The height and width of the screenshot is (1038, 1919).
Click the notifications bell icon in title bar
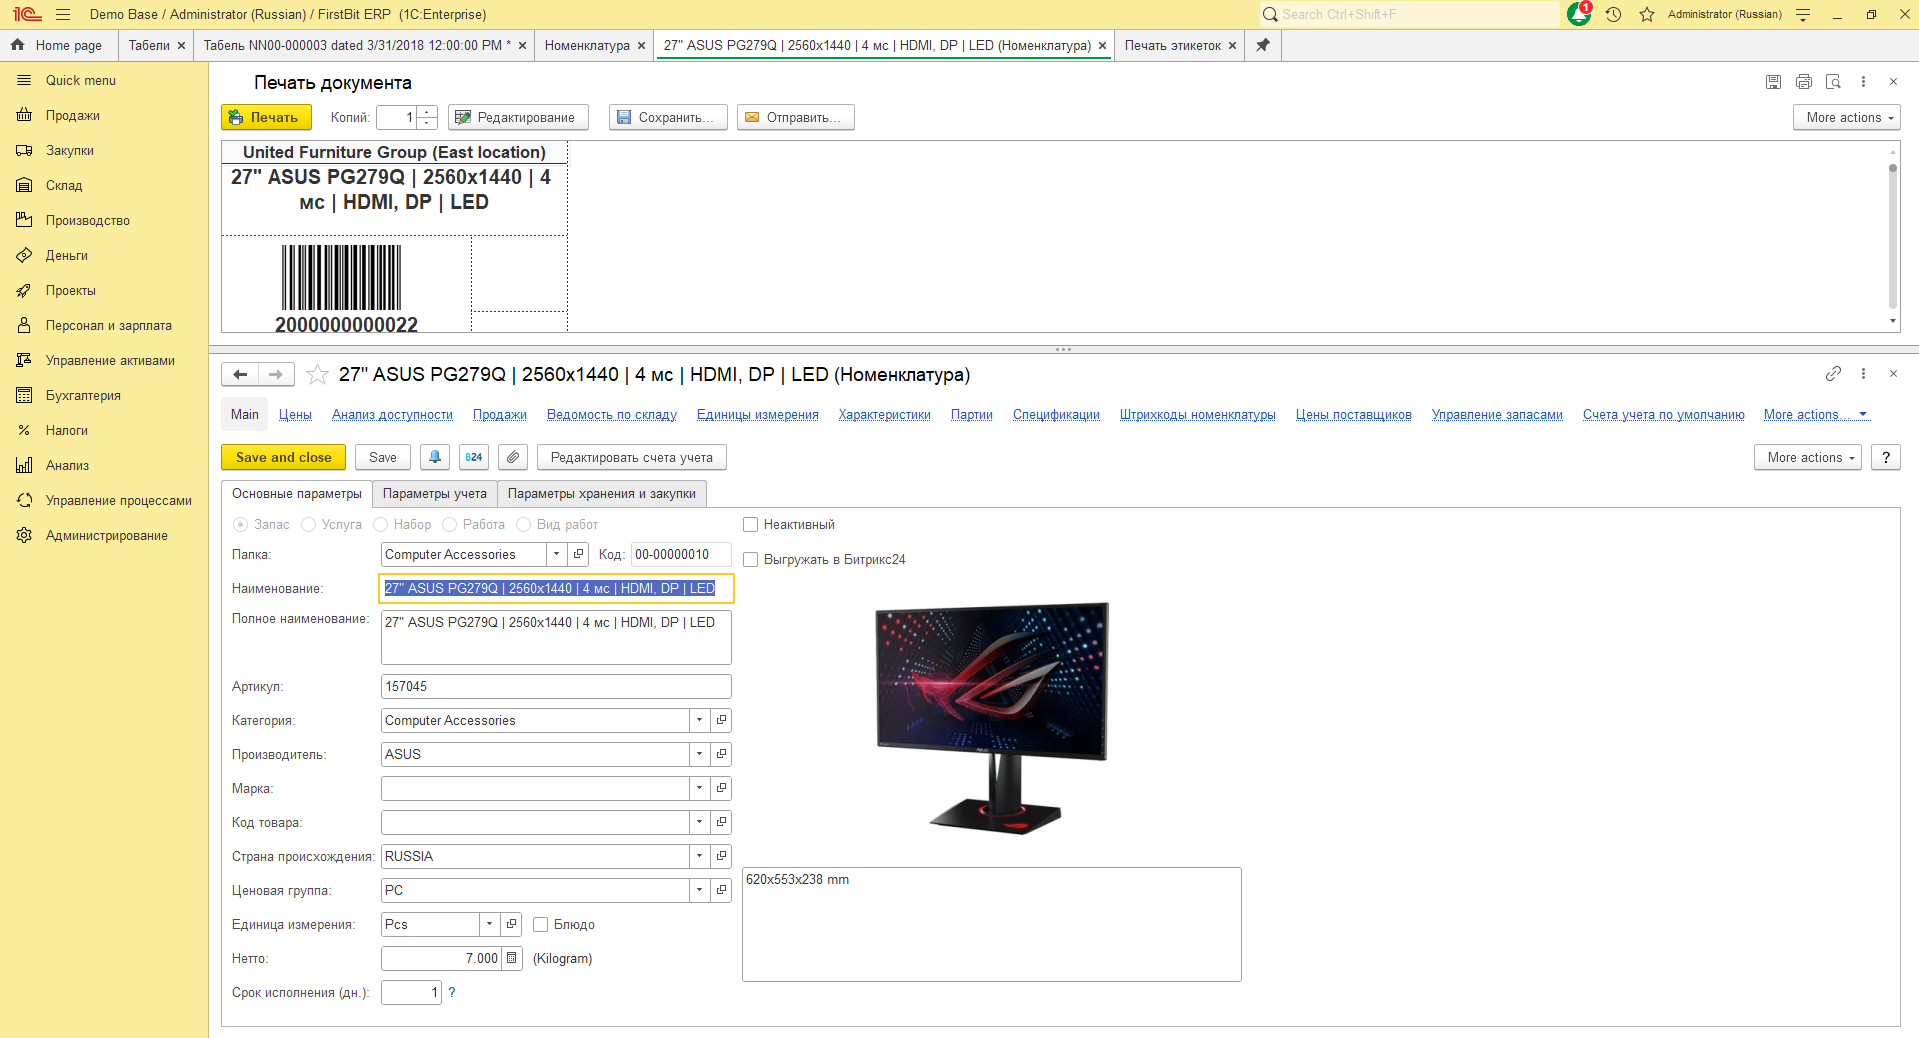(x=1579, y=15)
